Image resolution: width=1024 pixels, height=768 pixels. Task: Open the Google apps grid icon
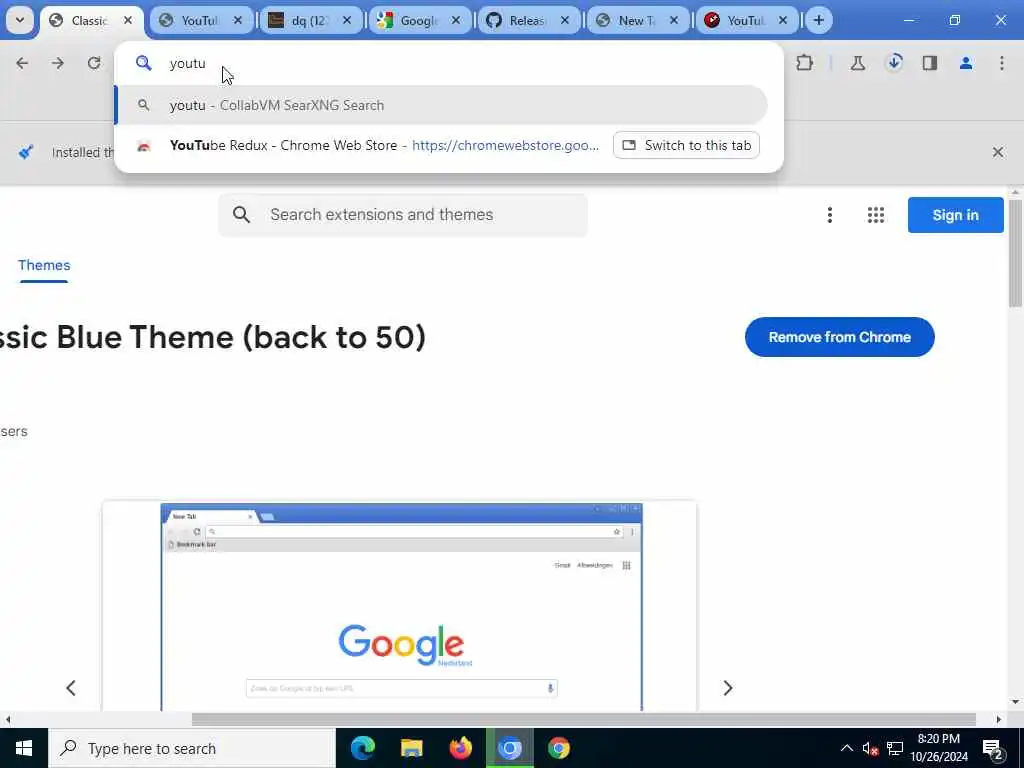876,215
